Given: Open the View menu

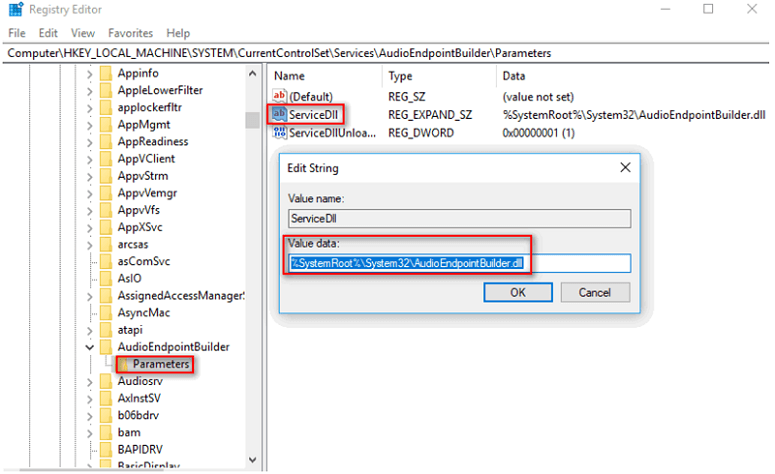Looking at the screenshot, I should click(x=83, y=33).
